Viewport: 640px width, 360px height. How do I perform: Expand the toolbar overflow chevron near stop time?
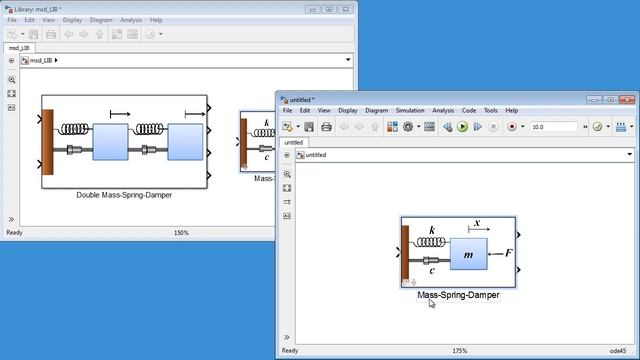pyautogui.click(x=585, y=127)
